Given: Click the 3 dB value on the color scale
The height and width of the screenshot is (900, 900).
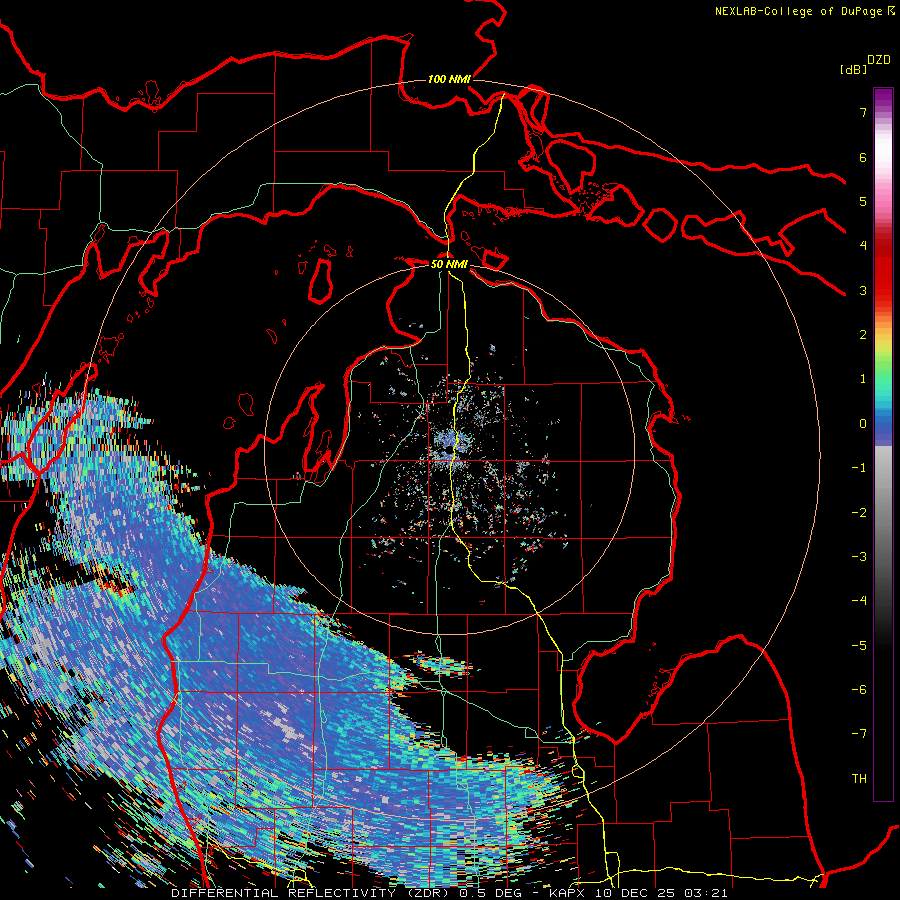Looking at the screenshot, I should click(x=863, y=290).
